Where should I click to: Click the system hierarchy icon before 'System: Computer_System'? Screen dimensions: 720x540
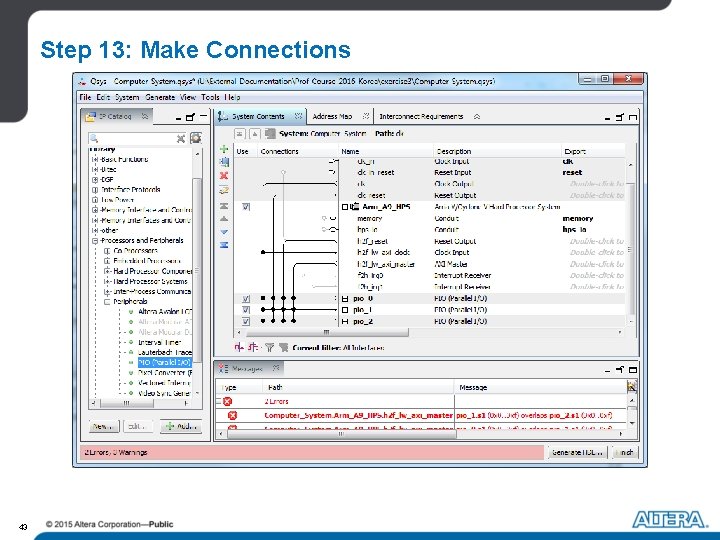coord(270,134)
